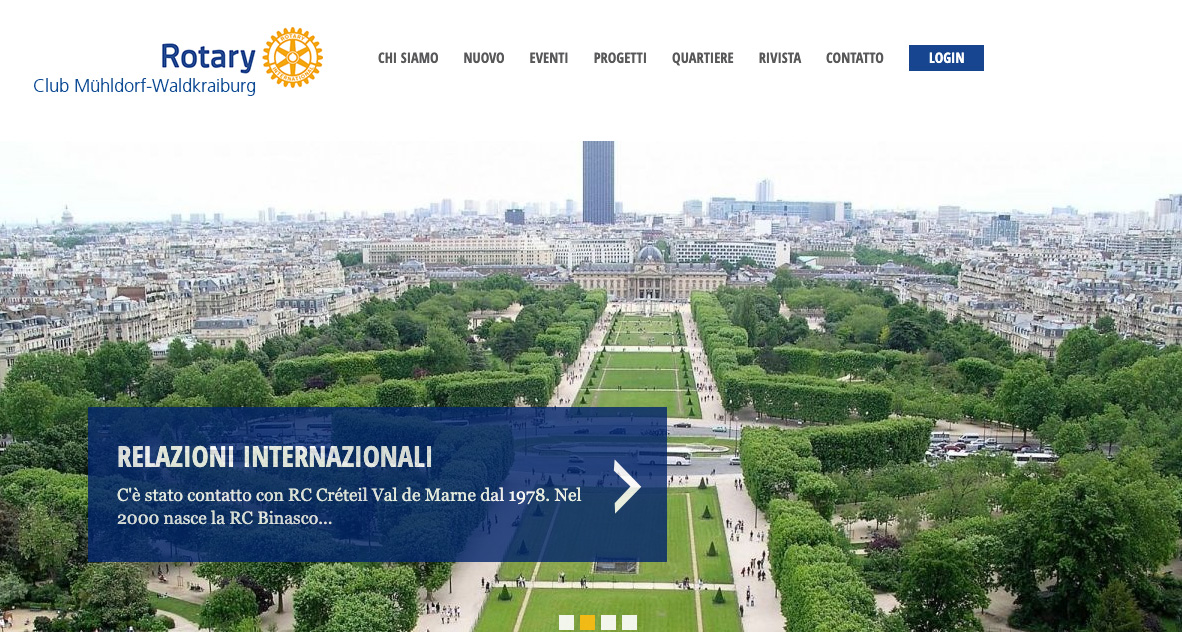Open the Quartiere navigation item
1182x632 pixels.
click(703, 58)
